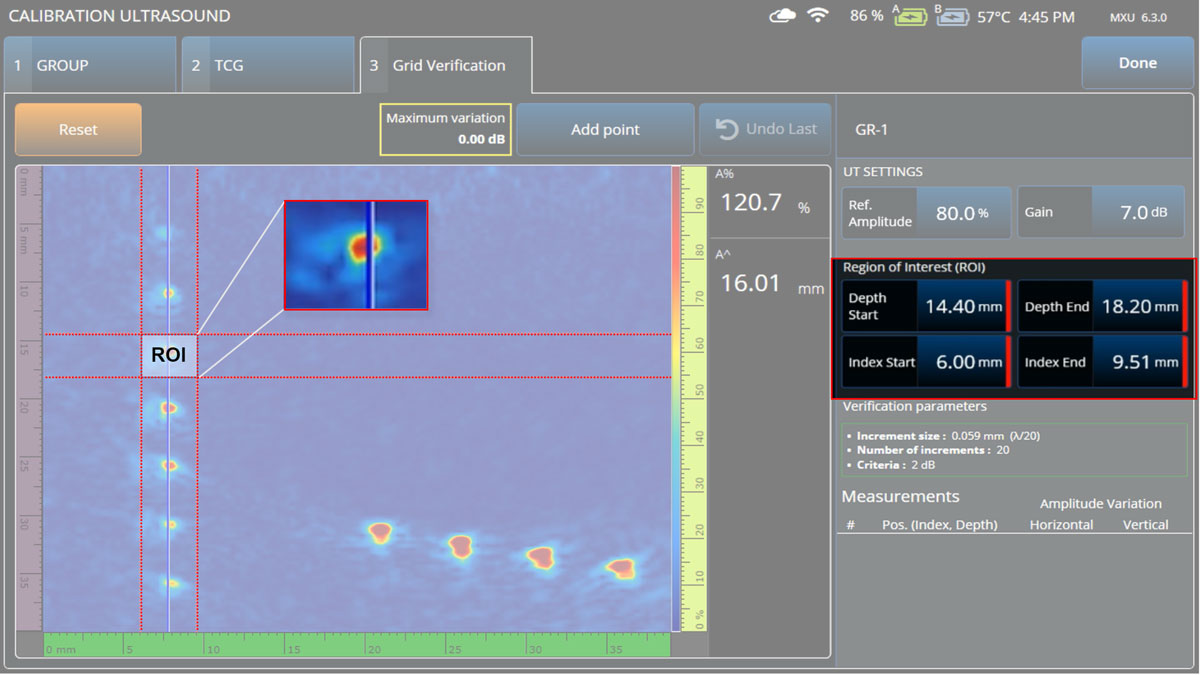The image size is (1200, 675).
Task: Click battery B indicator icon
Action: point(950,16)
